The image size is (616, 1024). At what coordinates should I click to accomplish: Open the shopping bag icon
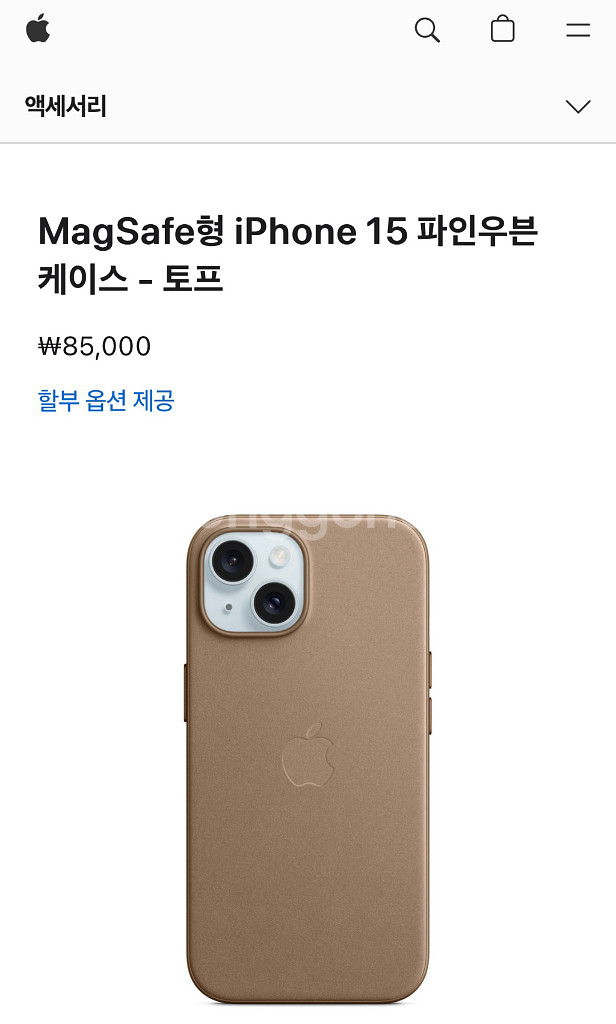502,29
